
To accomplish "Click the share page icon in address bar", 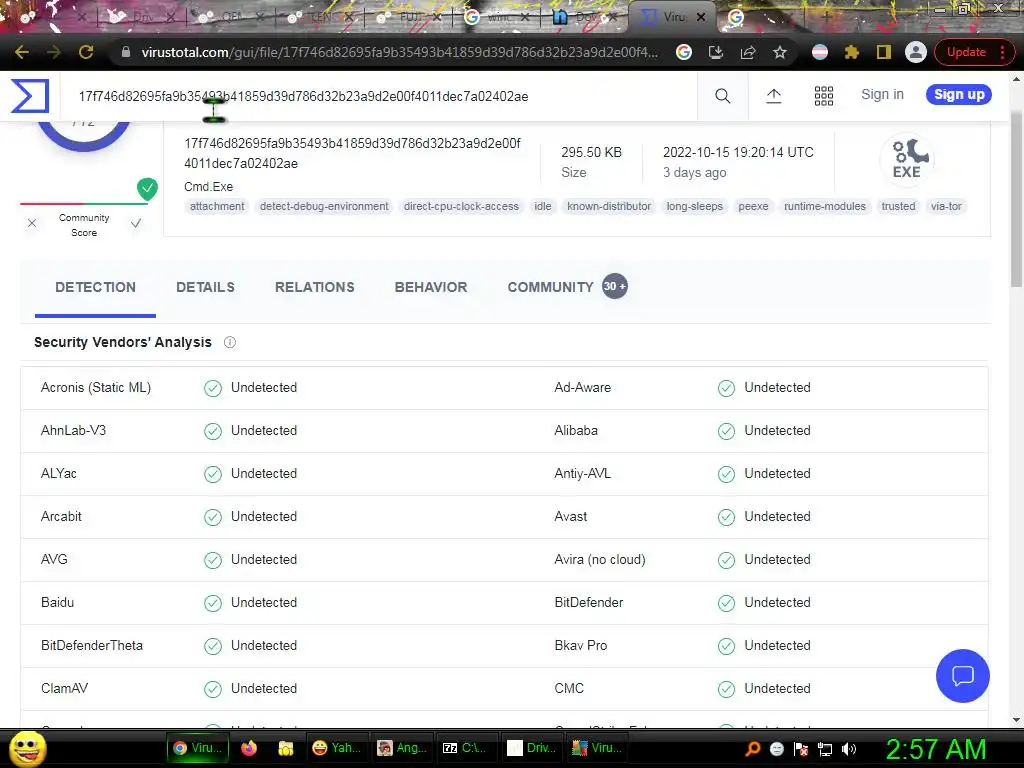I will pos(748,52).
